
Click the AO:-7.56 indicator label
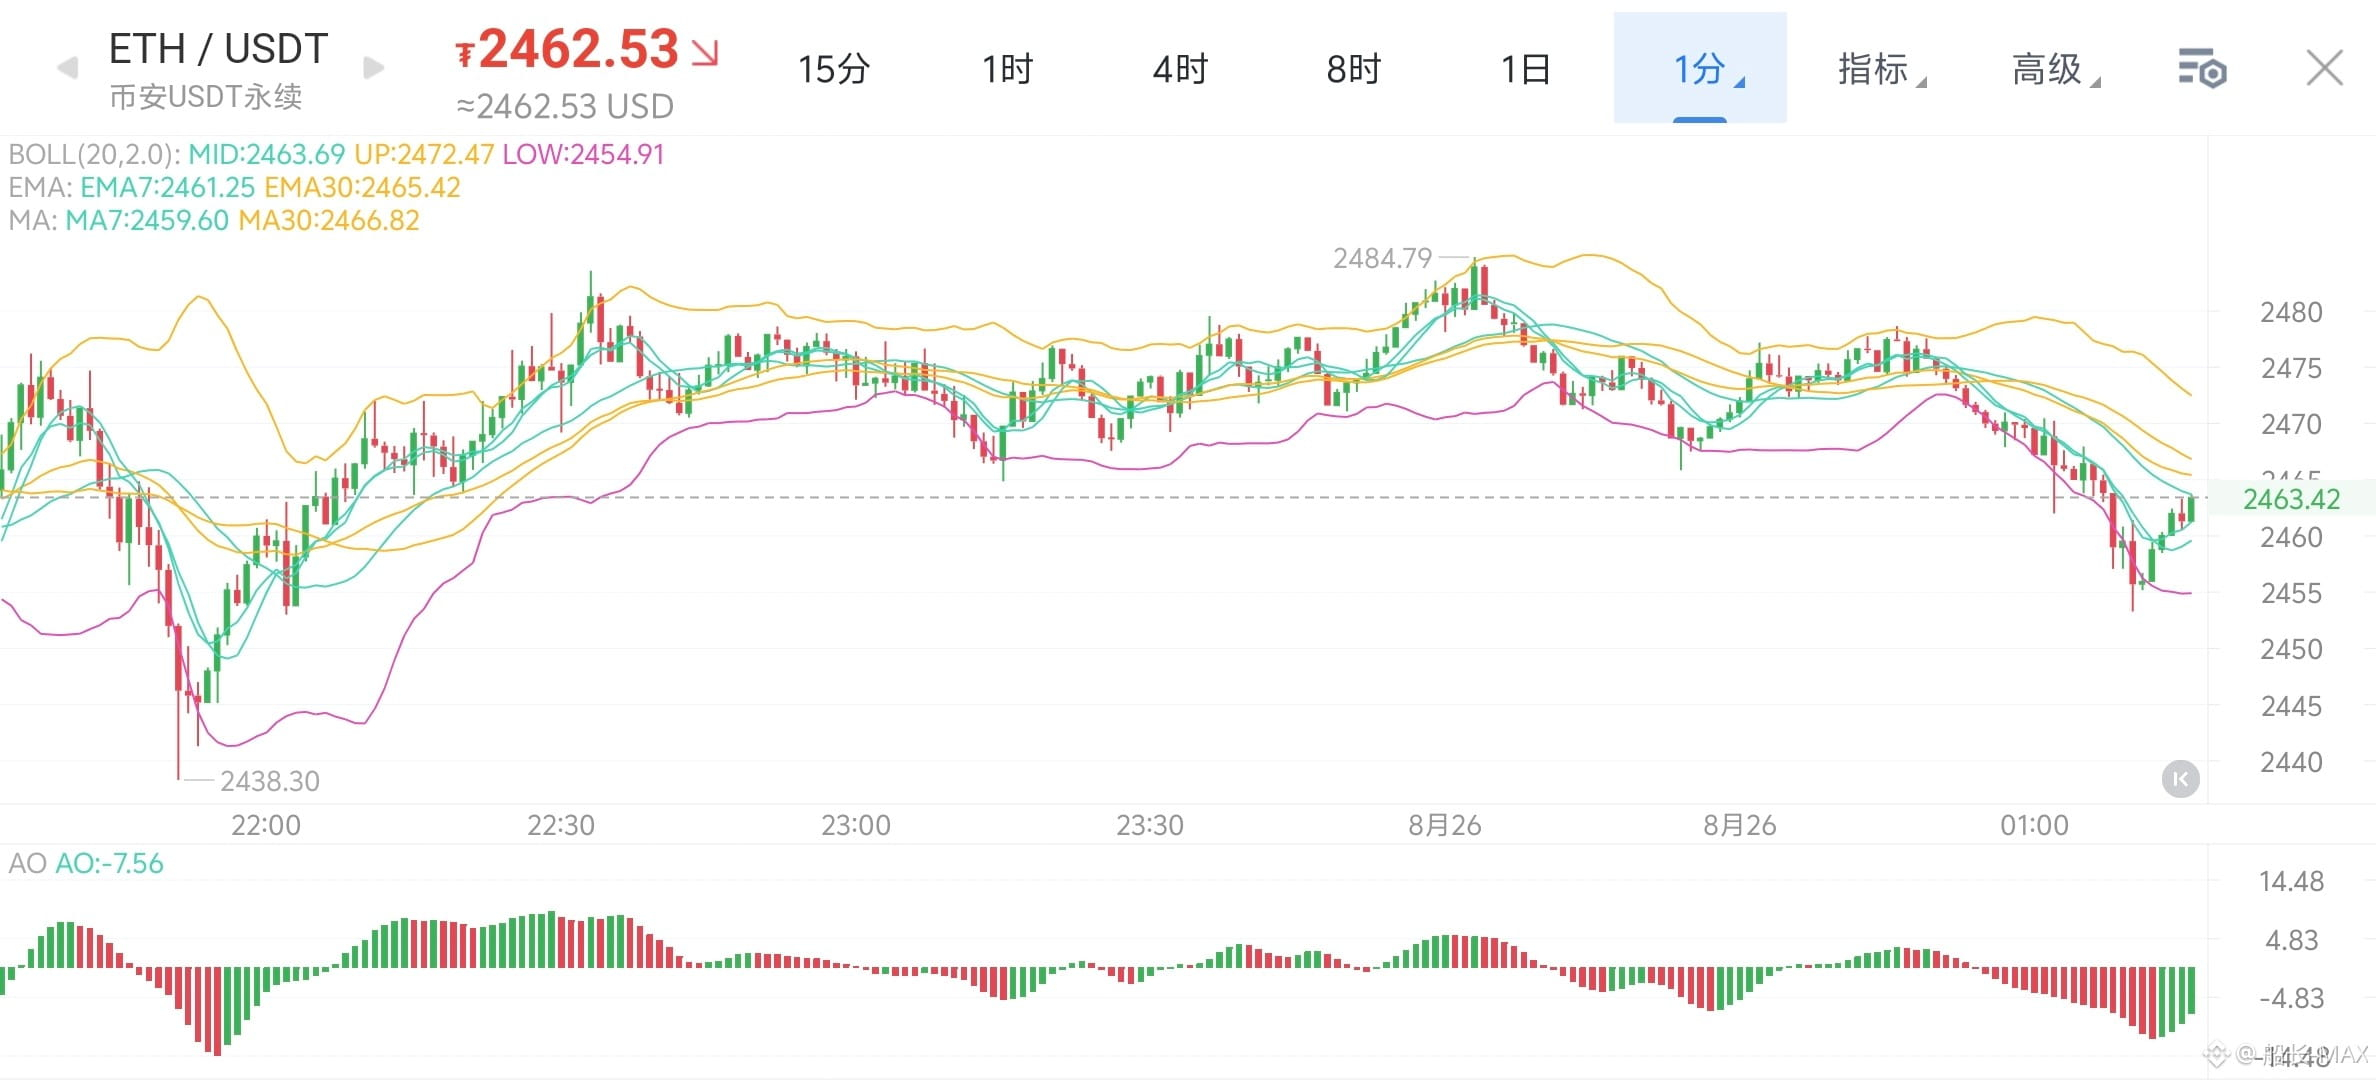click(x=109, y=863)
